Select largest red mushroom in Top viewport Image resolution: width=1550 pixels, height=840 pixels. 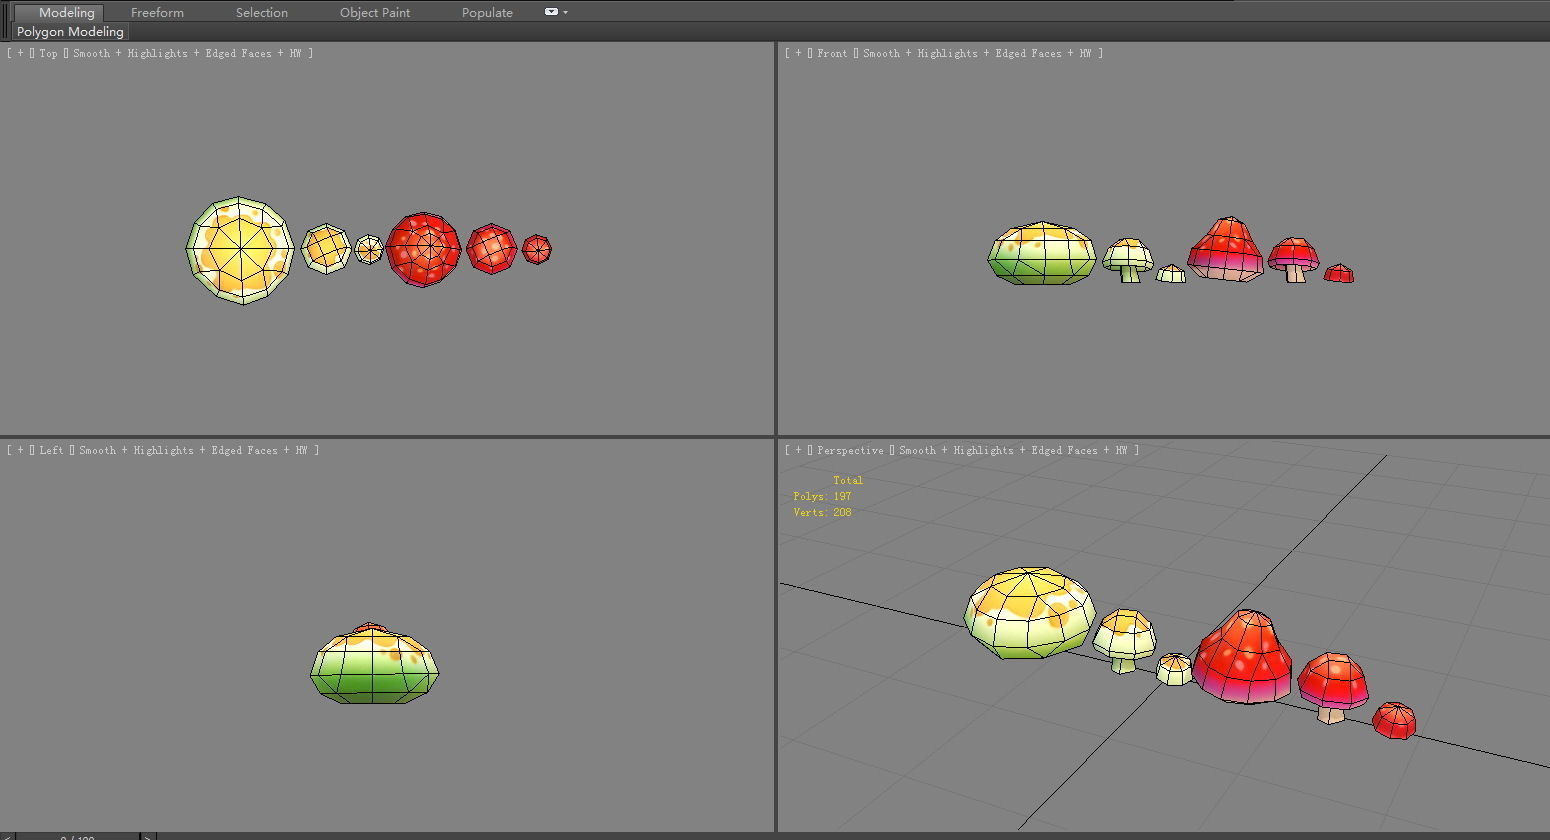tap(423, 249)
